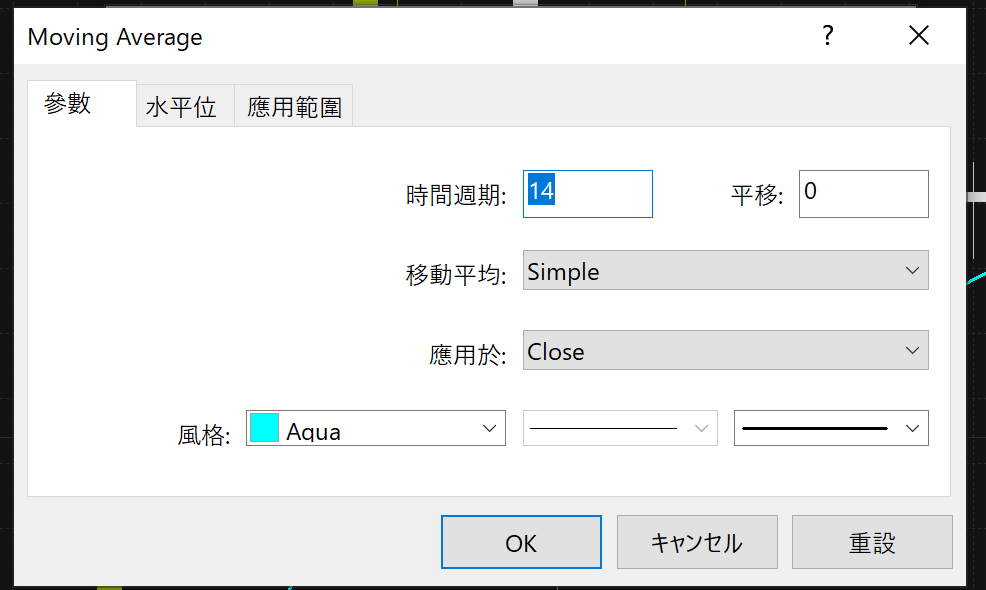Viewport: 986px width, 590px height.
Task: Focus the 平移 shift input field
Action: click(863, 194)
